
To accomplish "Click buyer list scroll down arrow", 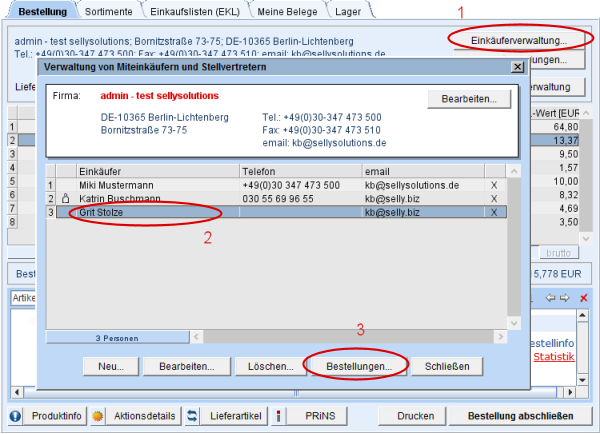I will pos(514,323).
